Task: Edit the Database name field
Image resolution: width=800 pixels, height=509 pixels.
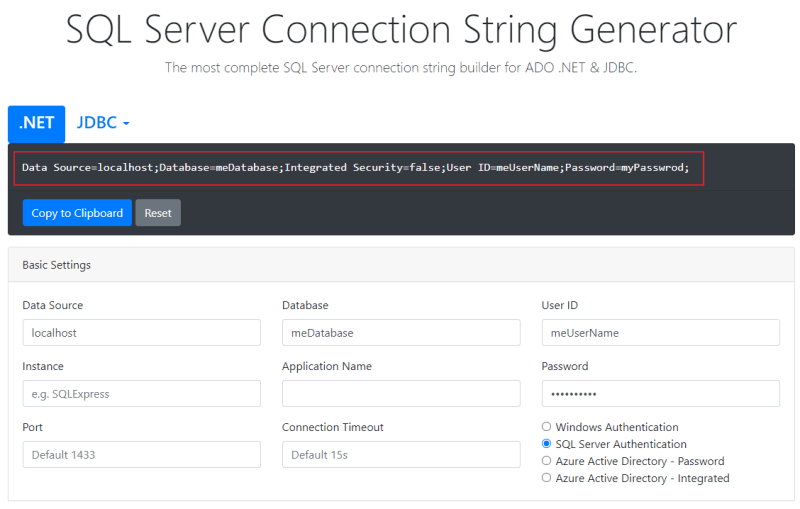Action: coord(401,333)
